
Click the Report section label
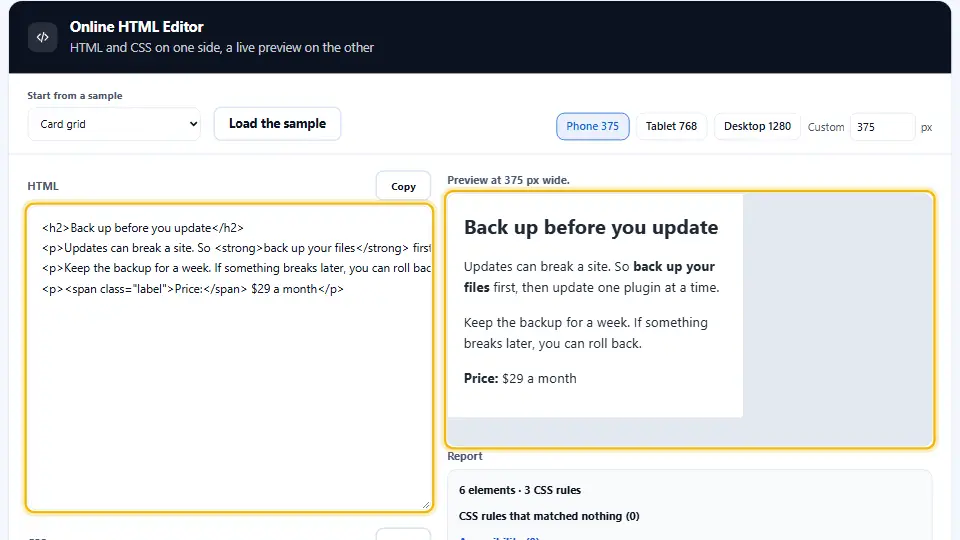click(465, 456)
